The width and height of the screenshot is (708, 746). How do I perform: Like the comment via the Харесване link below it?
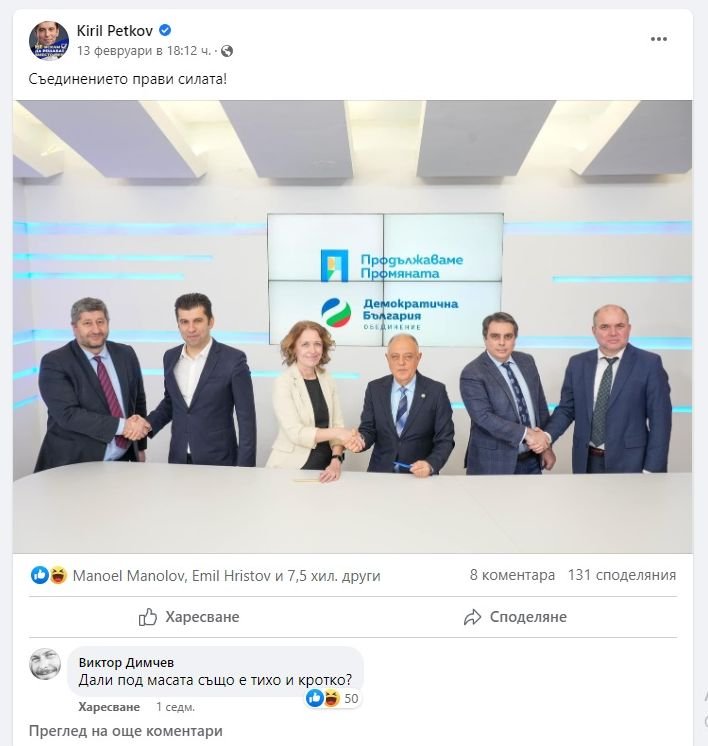click(x=109, y=707)
